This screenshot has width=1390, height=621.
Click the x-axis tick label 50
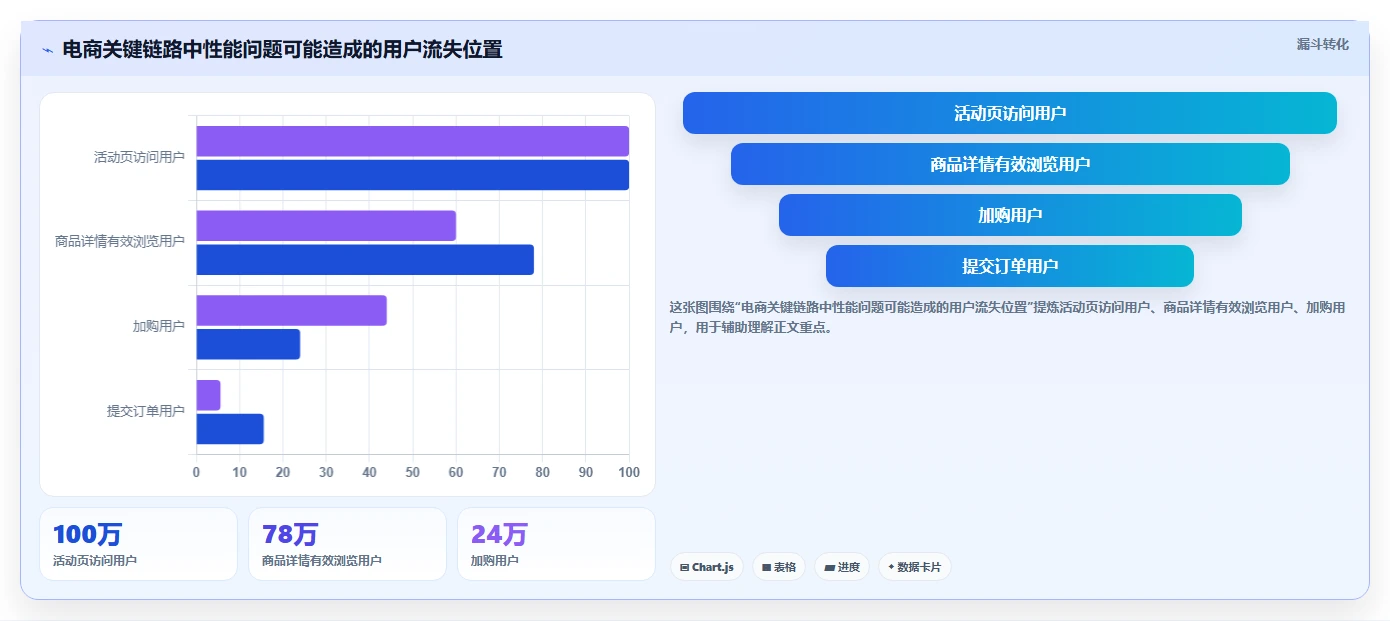[413, 472]
